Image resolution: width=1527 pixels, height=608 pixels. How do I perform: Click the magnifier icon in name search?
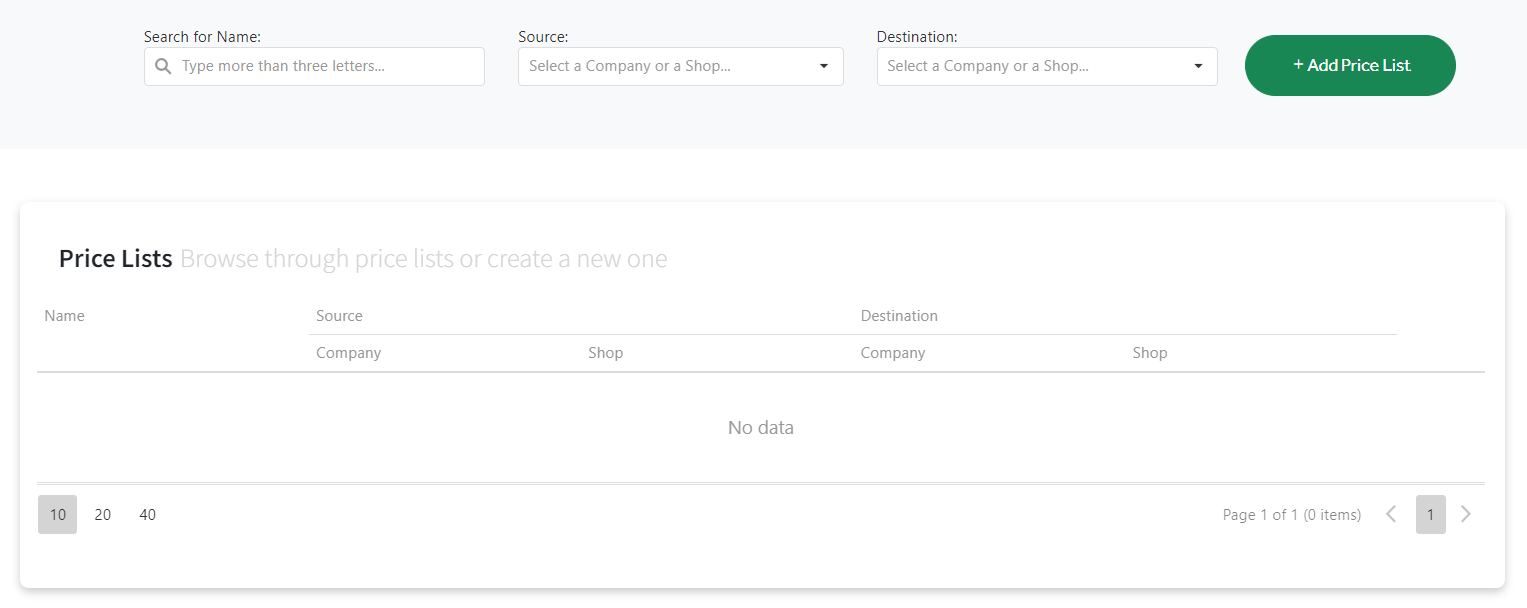(164, 66)
